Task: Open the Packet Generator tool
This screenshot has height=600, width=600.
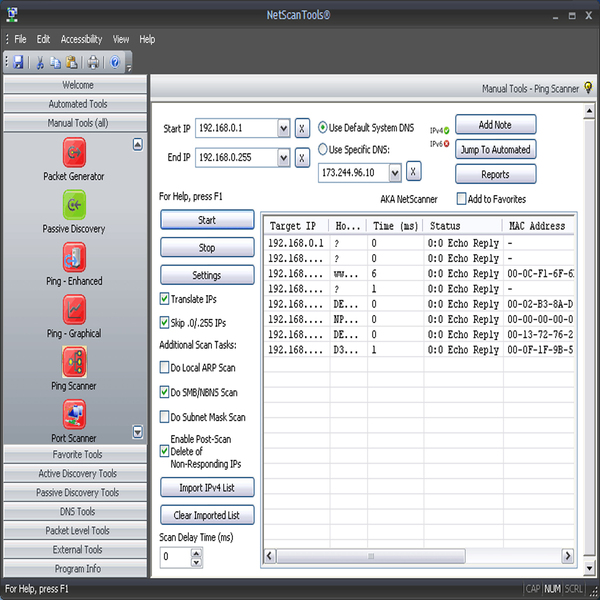Action: [74, 153]
